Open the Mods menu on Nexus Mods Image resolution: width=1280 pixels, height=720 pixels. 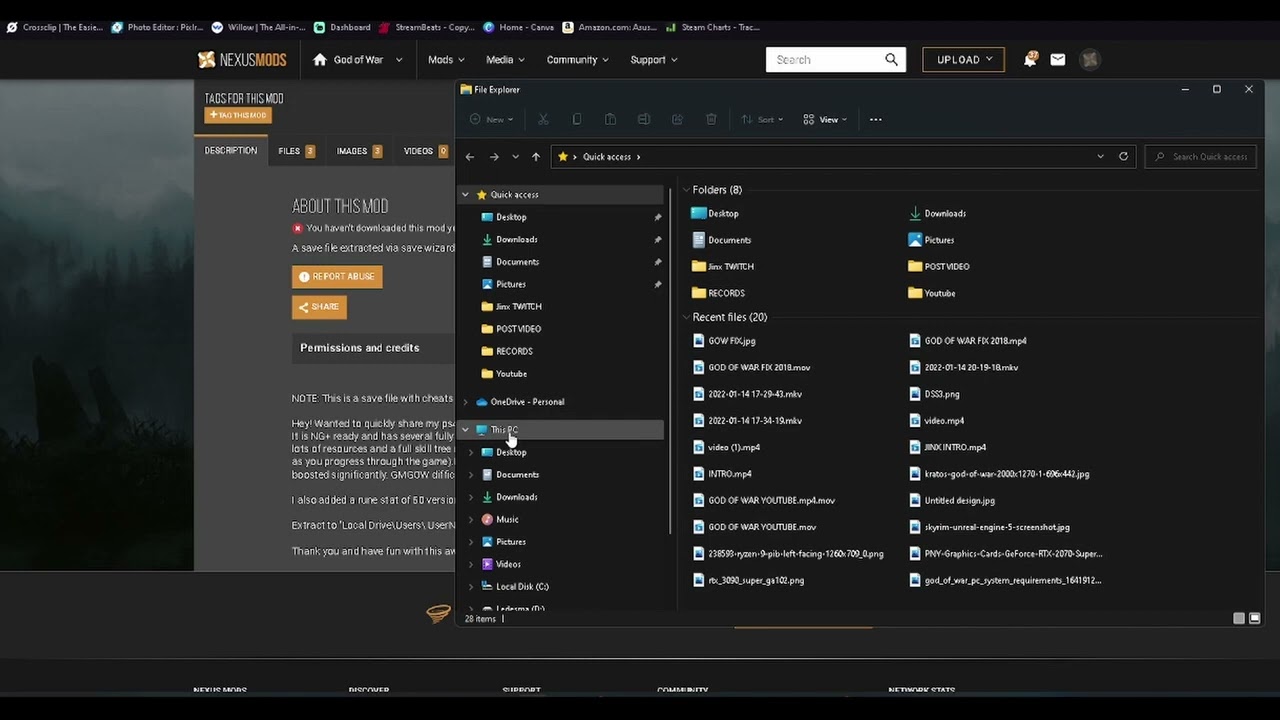point(447,60)
